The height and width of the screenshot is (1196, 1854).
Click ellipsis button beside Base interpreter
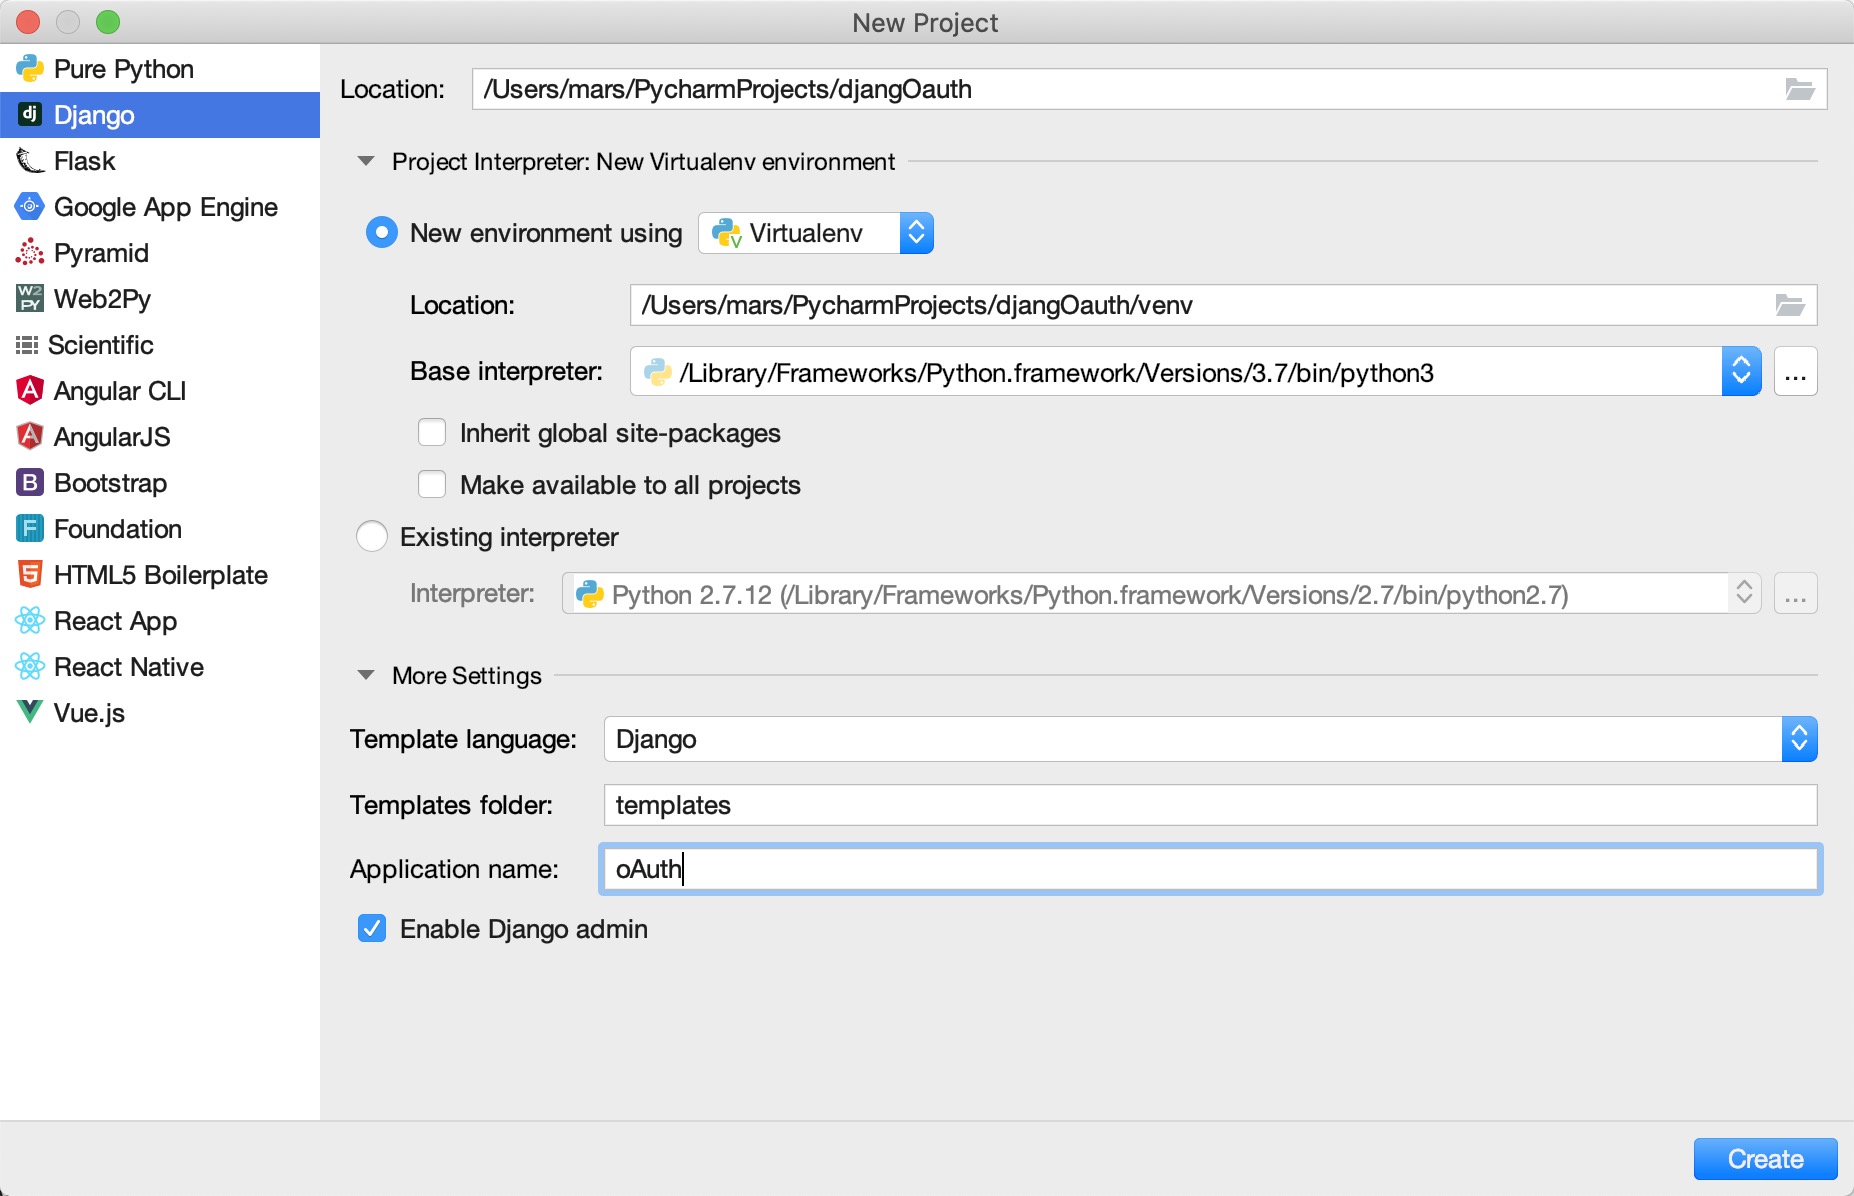[1795, 372]
